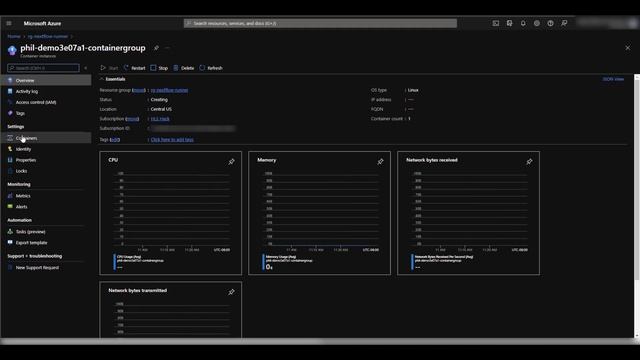Viewport: 640px width, 360px height.
Task: Open the more options ellipsis beside title
Action: (x=167, y=48)
